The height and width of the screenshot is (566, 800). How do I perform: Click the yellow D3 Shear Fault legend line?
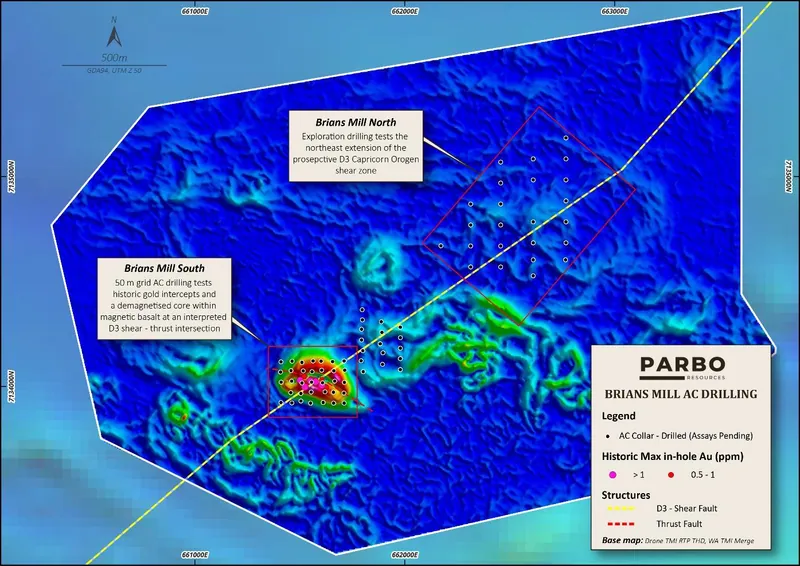(x=621, y=508)
